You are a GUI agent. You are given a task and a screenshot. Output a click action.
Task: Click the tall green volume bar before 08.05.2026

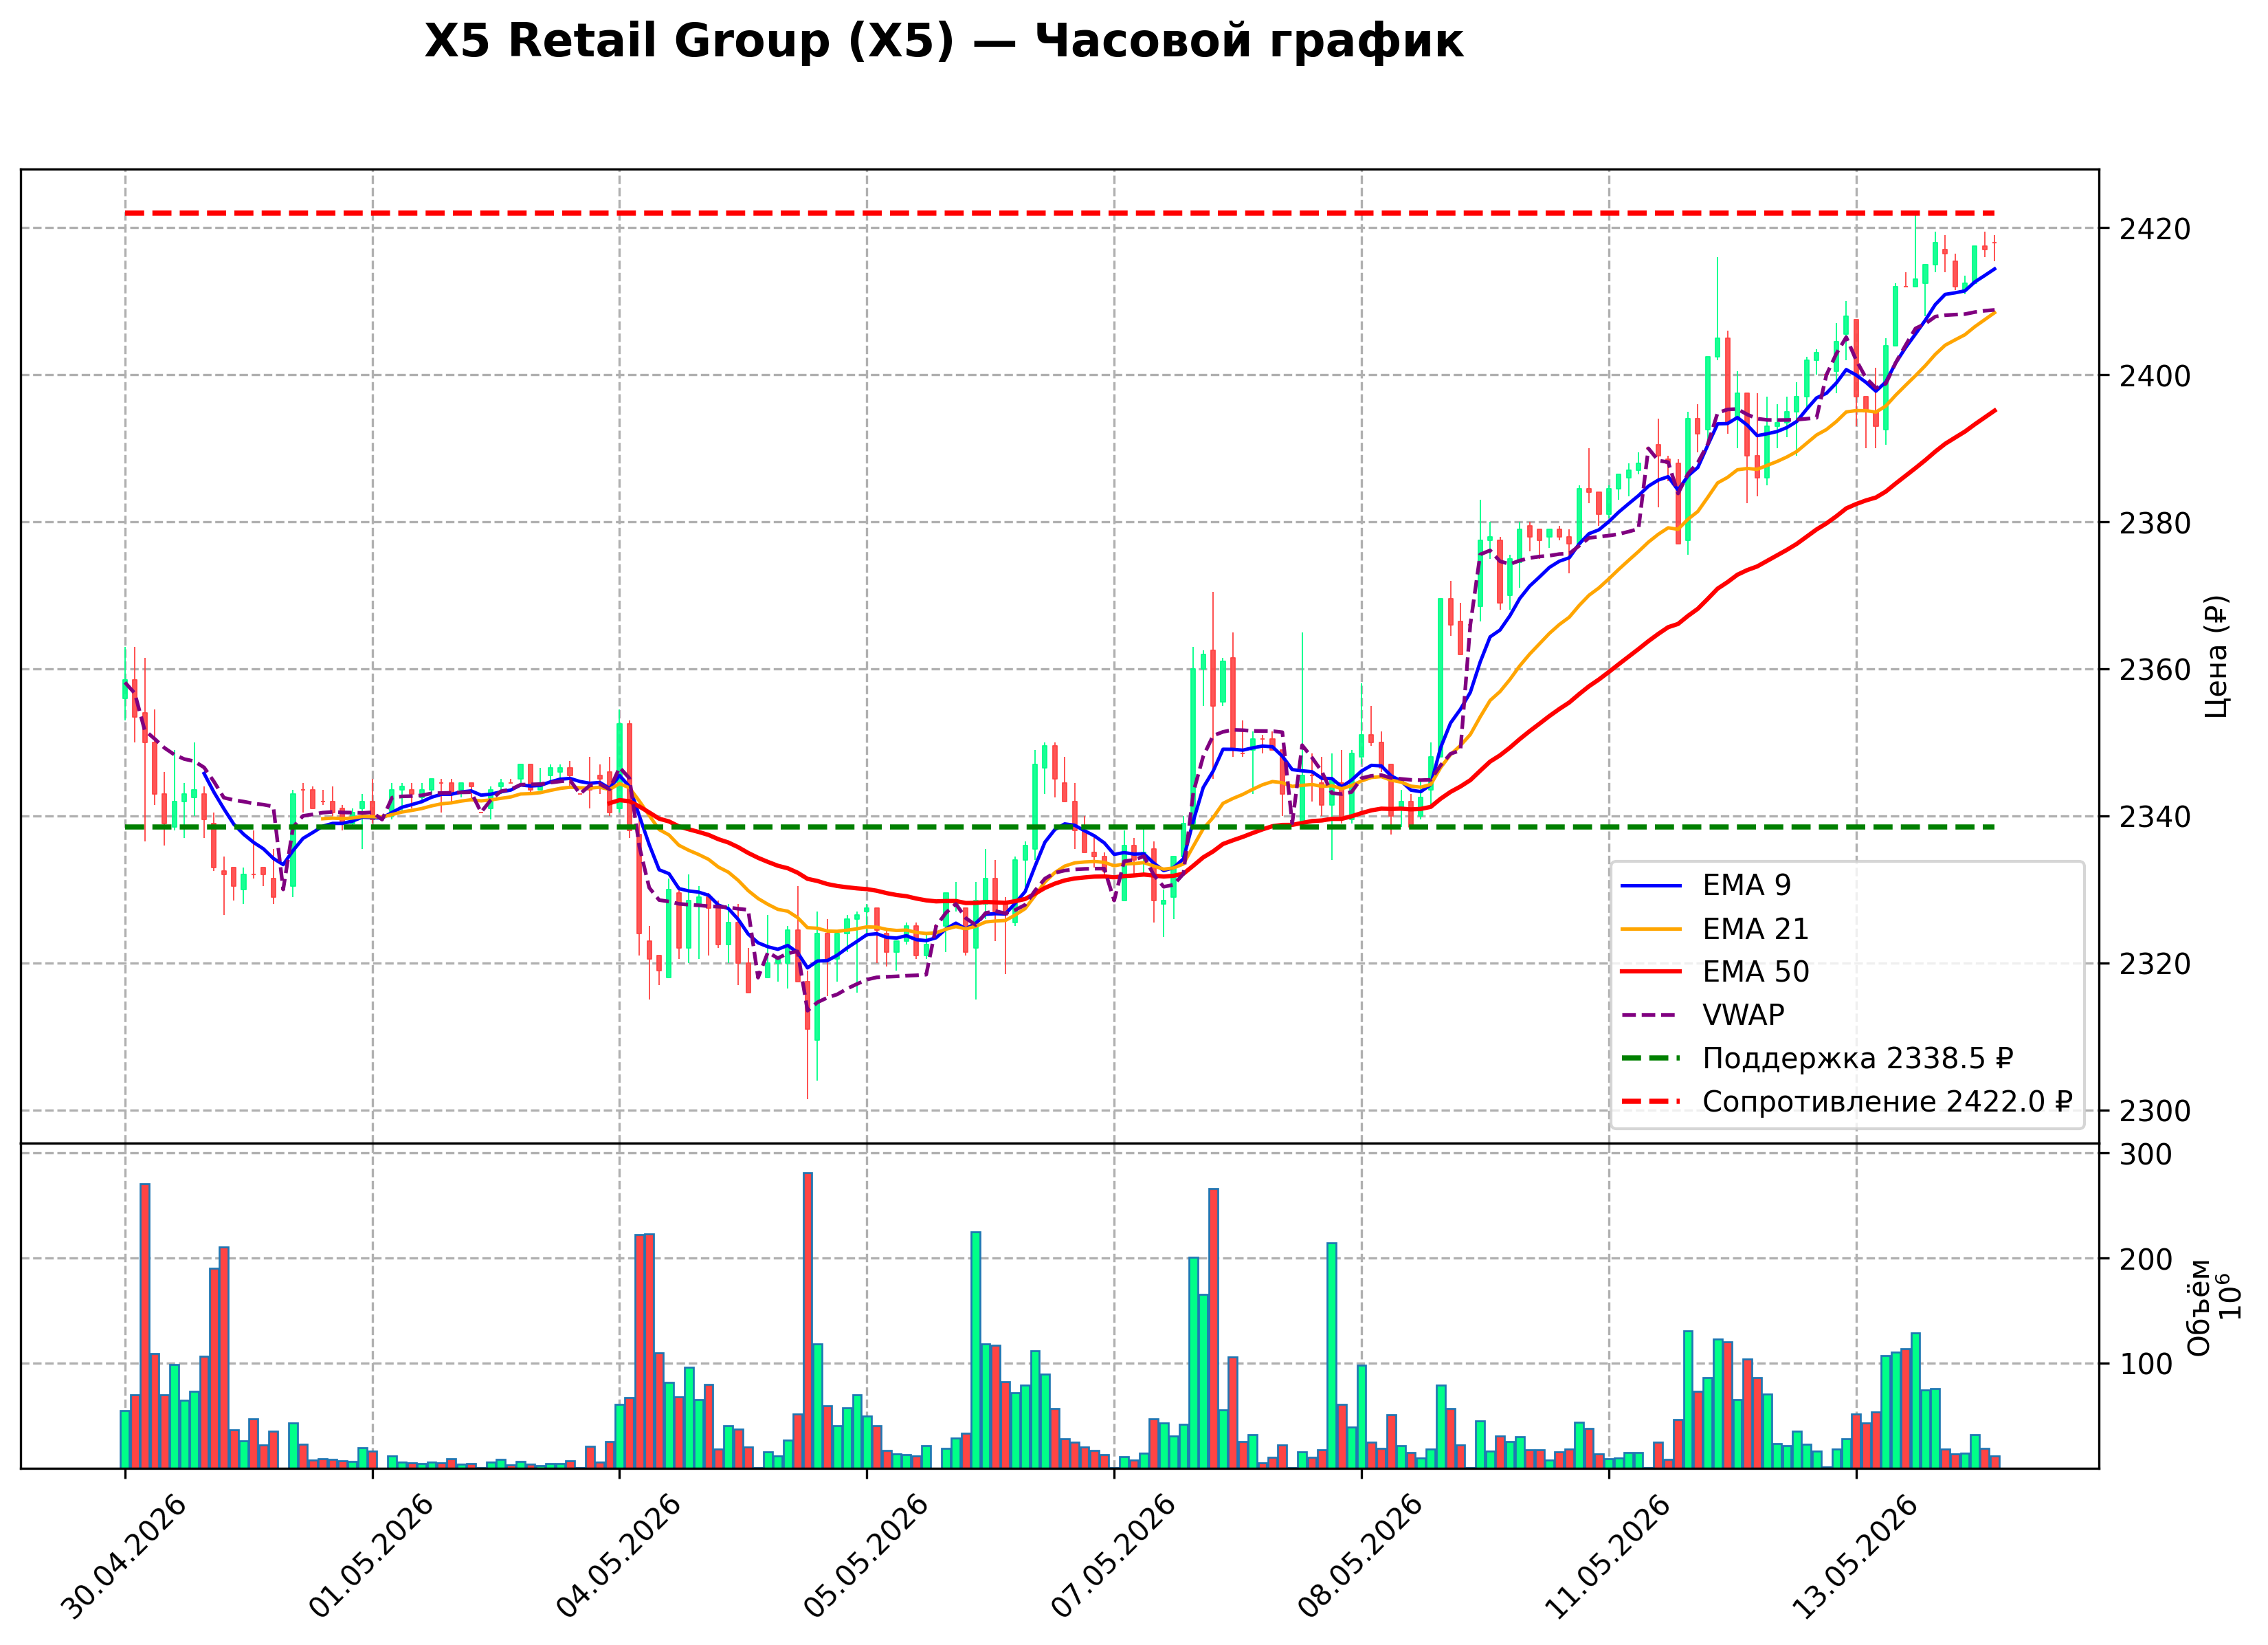pyautogui.click(x=1332, y=1356)
